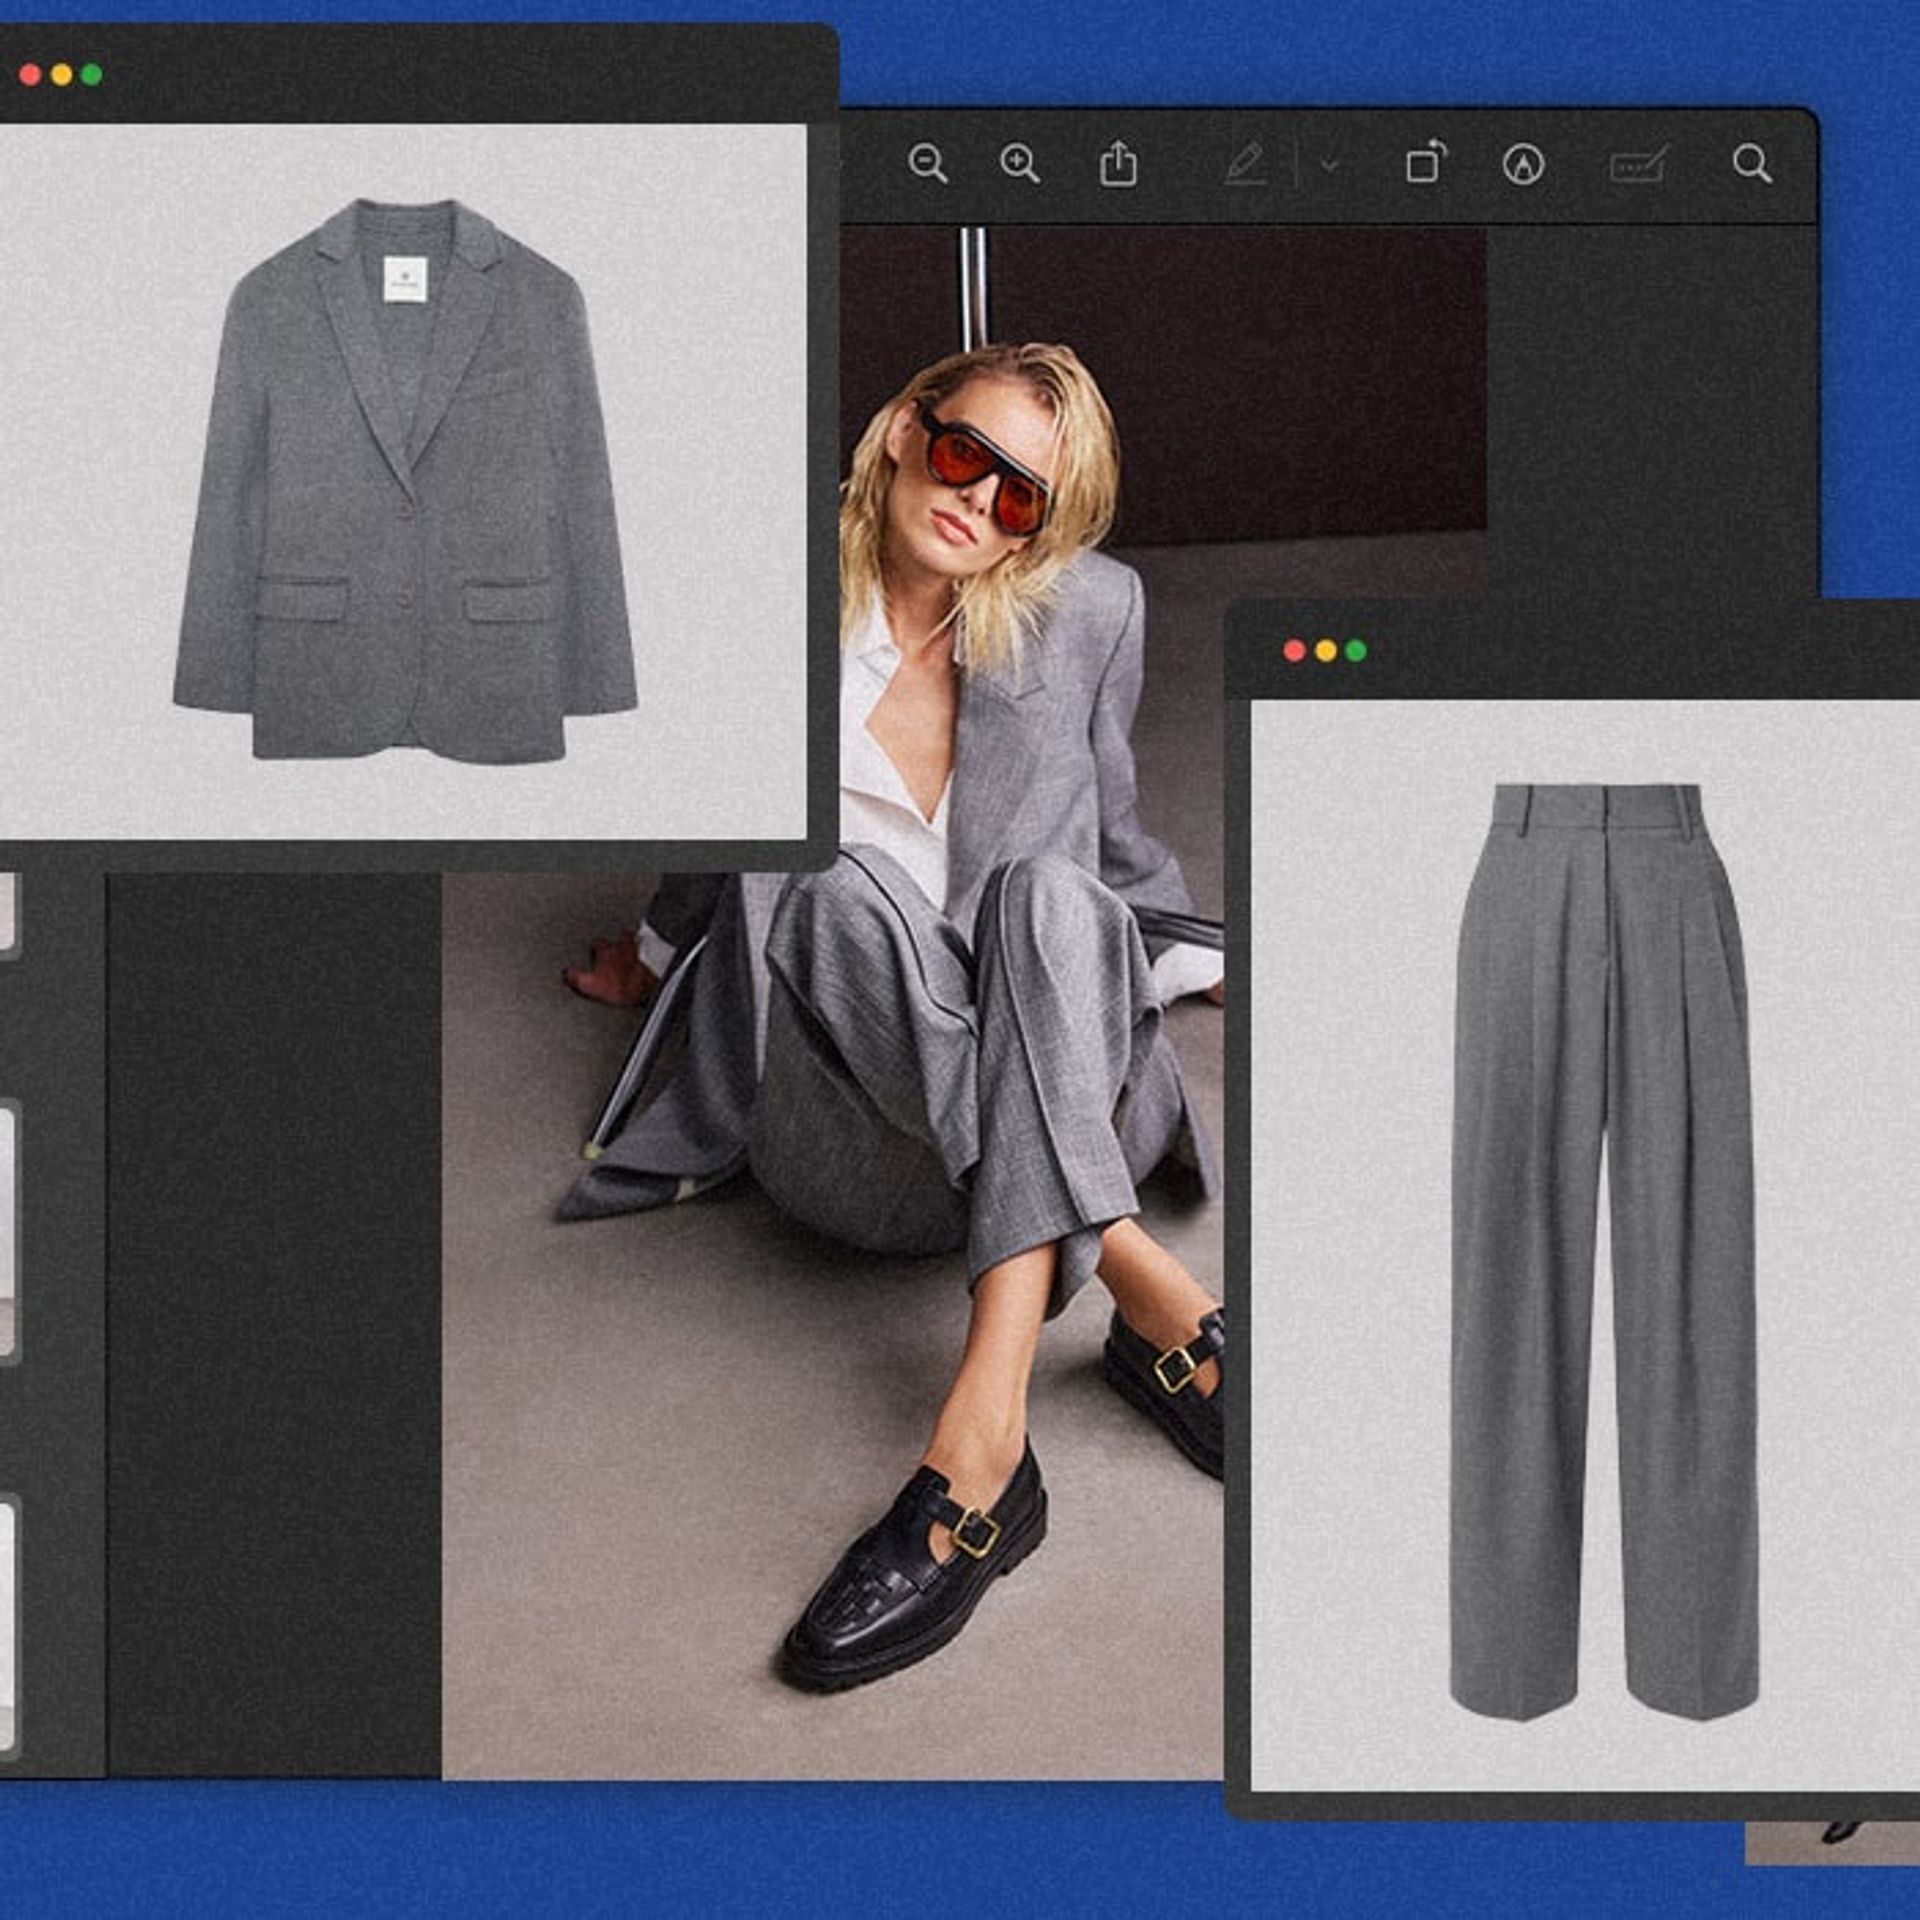The width and height of the screenshot is (1920, 1920).
Task: Click the grey blazer product image
Action: 405,480
